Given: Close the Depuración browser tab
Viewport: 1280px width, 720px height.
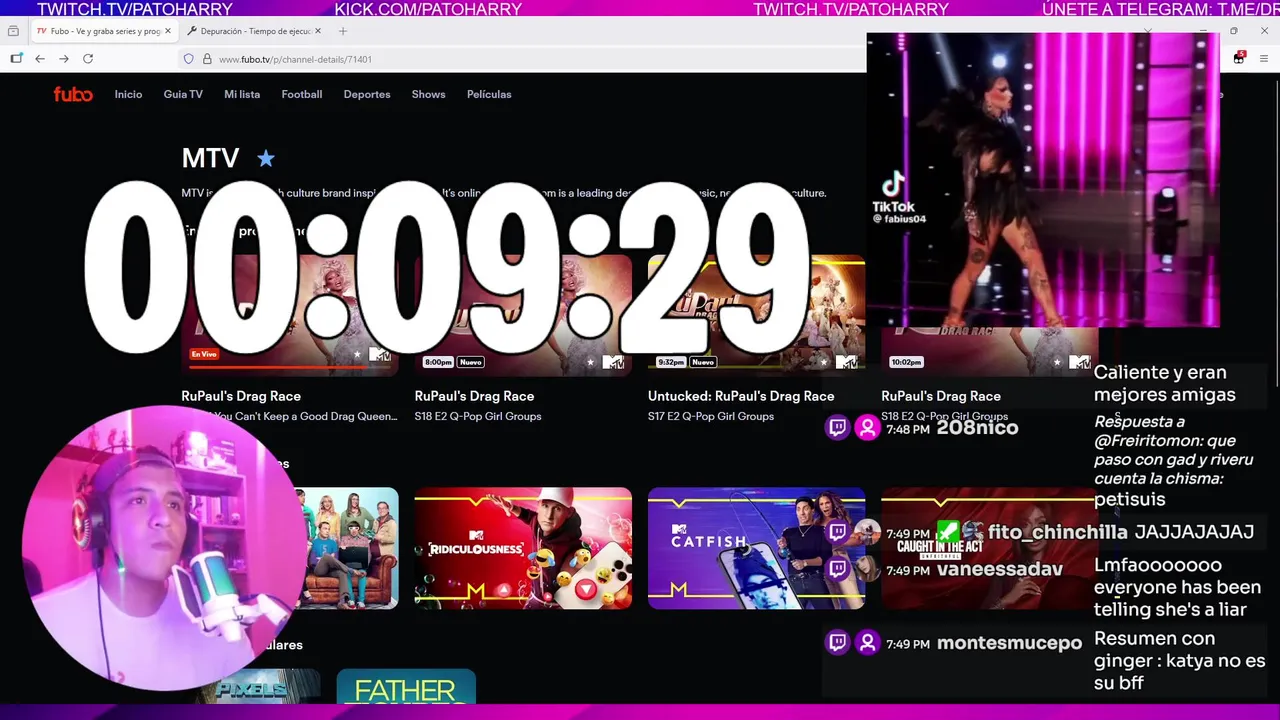Looking at the screenshot, I should pyautogui.click(x=318, y=31).
